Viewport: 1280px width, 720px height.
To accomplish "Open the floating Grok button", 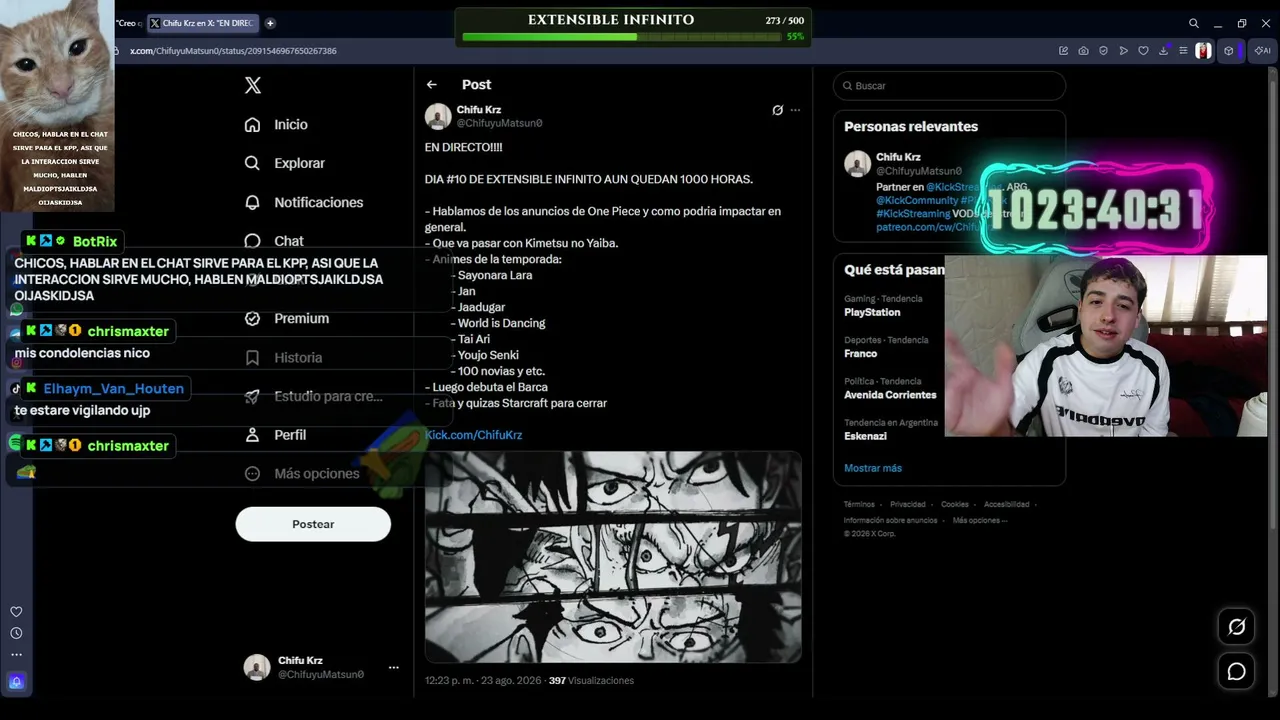I will click(1237, 627).
